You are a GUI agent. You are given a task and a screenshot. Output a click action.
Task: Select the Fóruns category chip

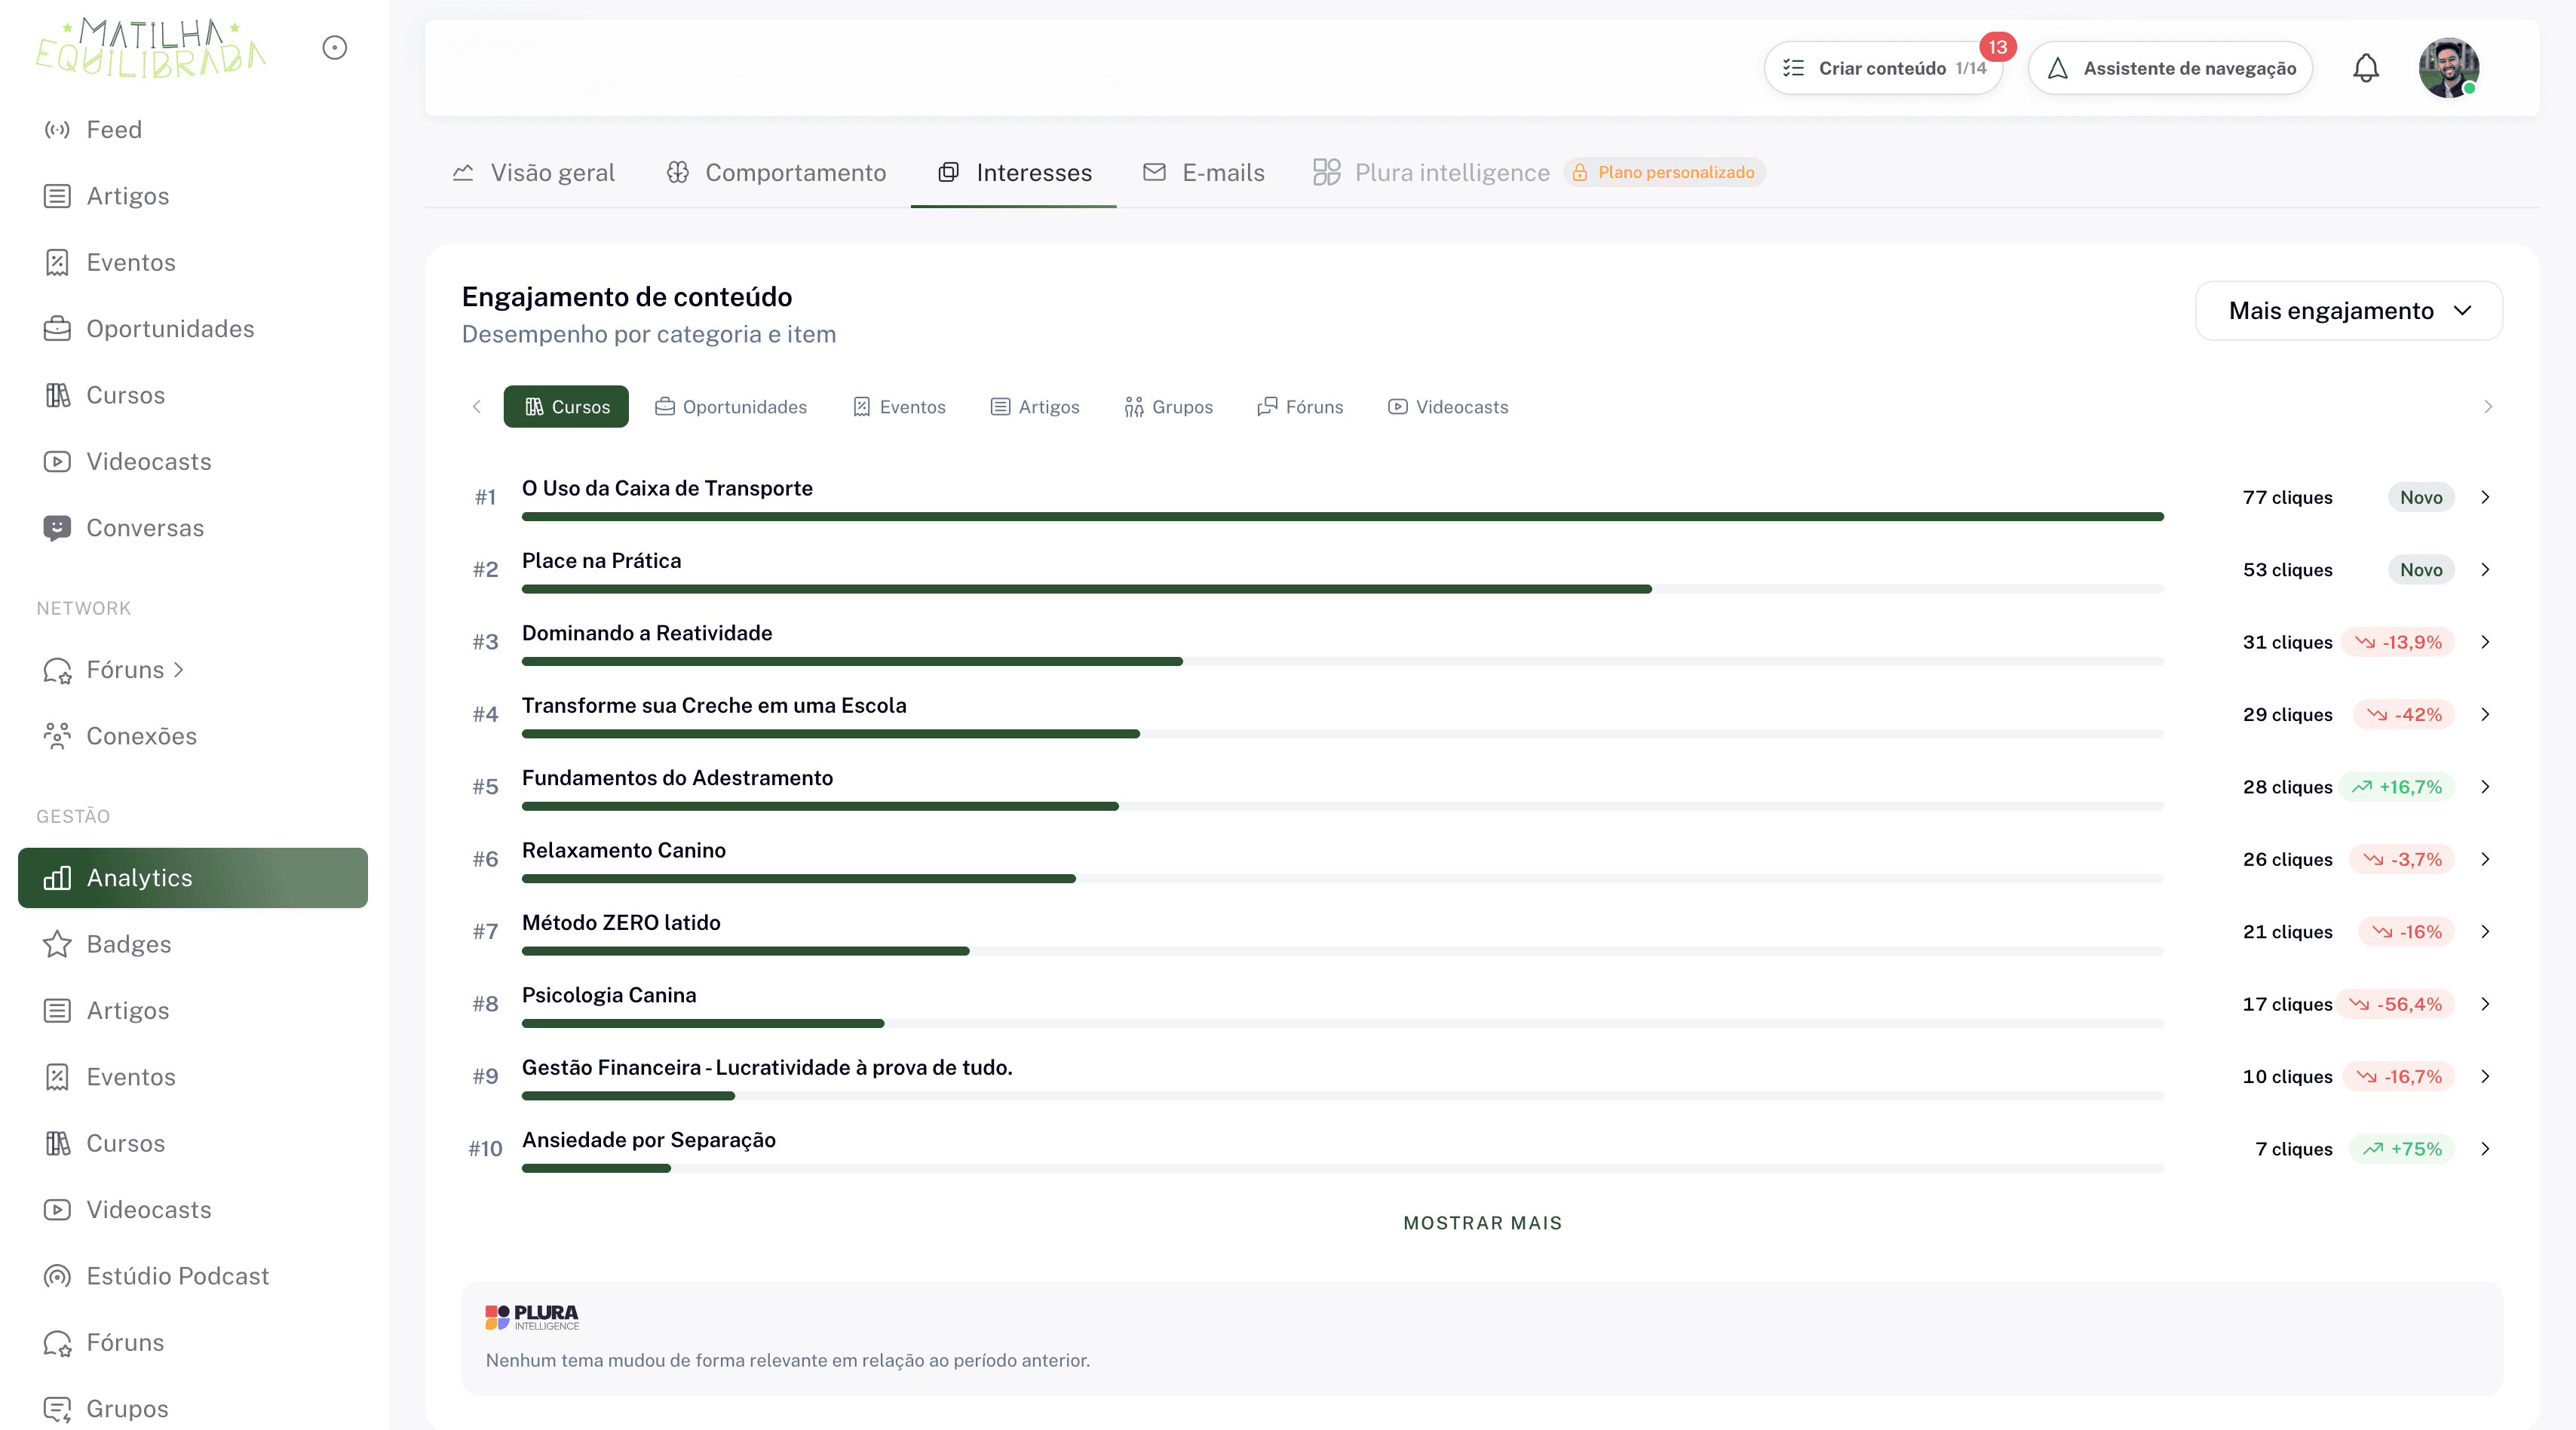point(1300,407)
